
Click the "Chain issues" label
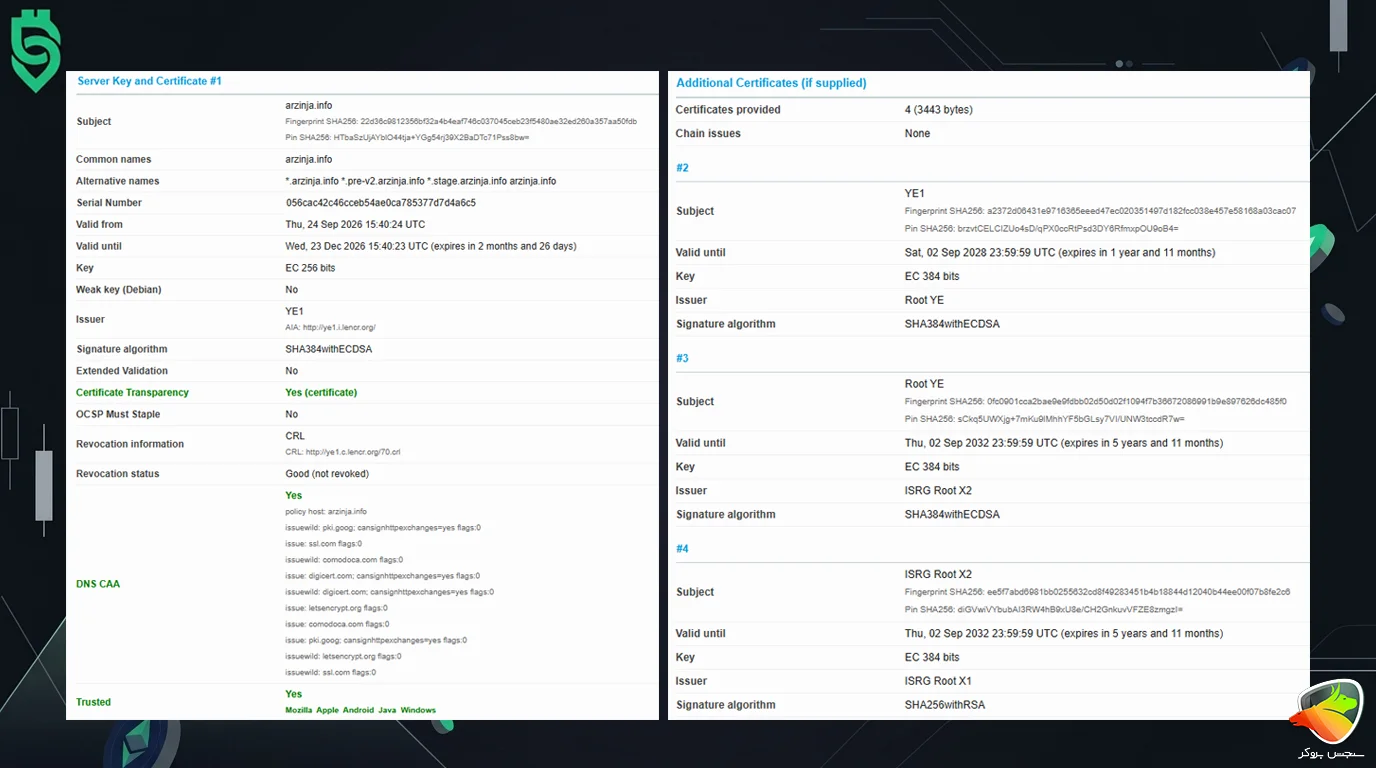[x=708, y=134]
